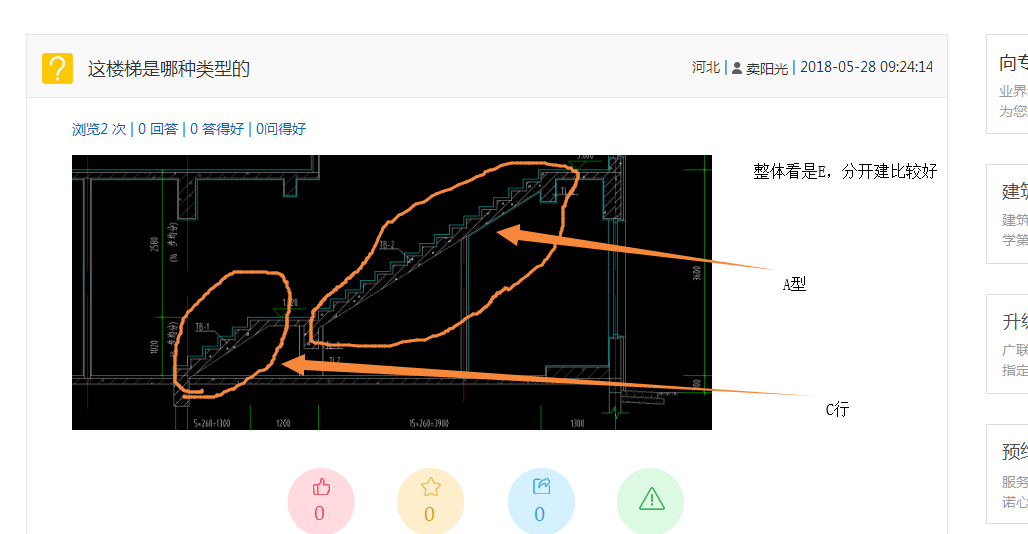1028x534 pixels.
Task: Click the green warning report button
Action: pyautogui.click(x=650, y=501)
